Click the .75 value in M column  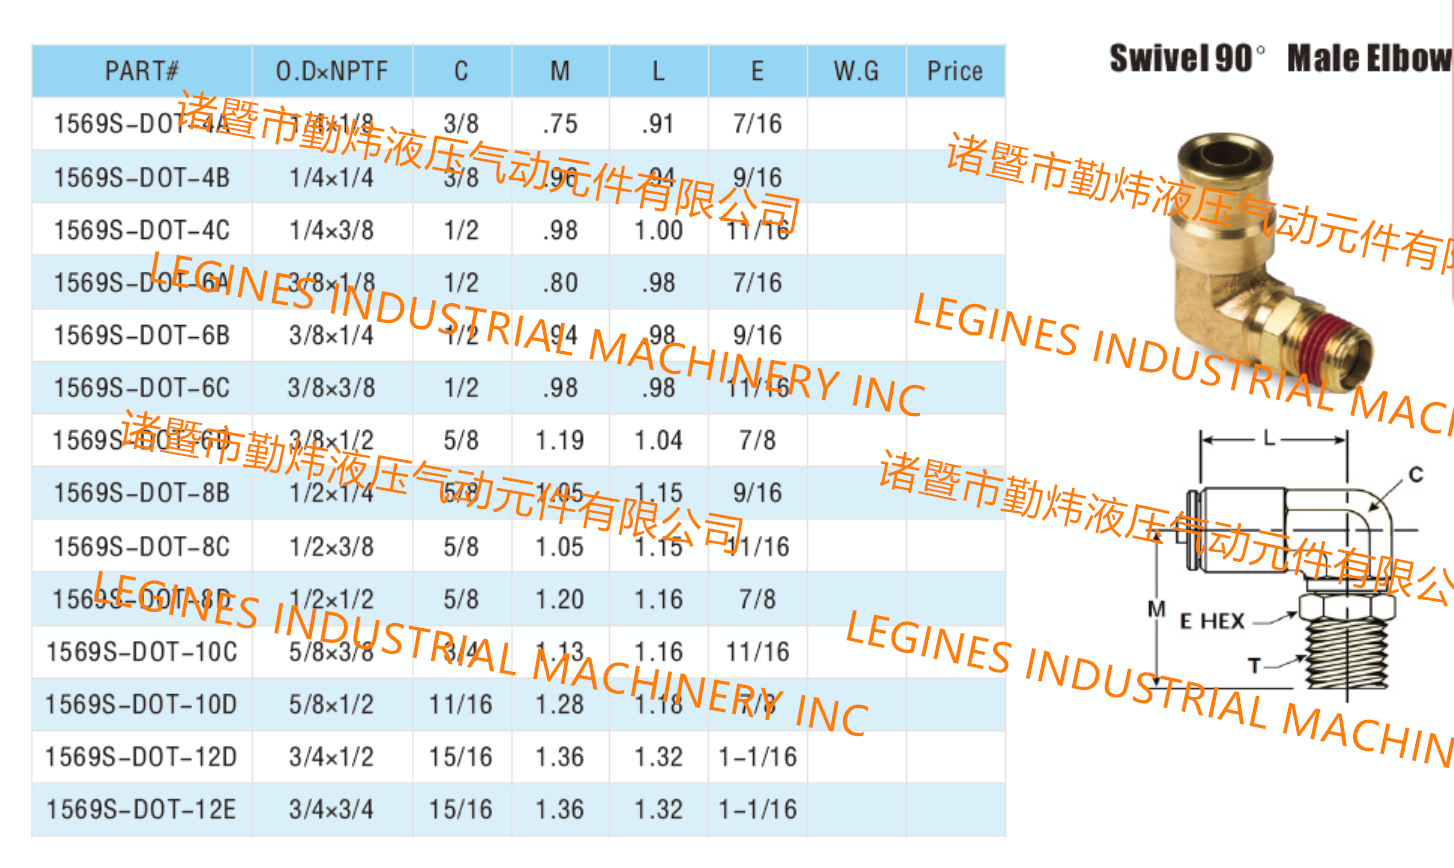click(560, 124)
